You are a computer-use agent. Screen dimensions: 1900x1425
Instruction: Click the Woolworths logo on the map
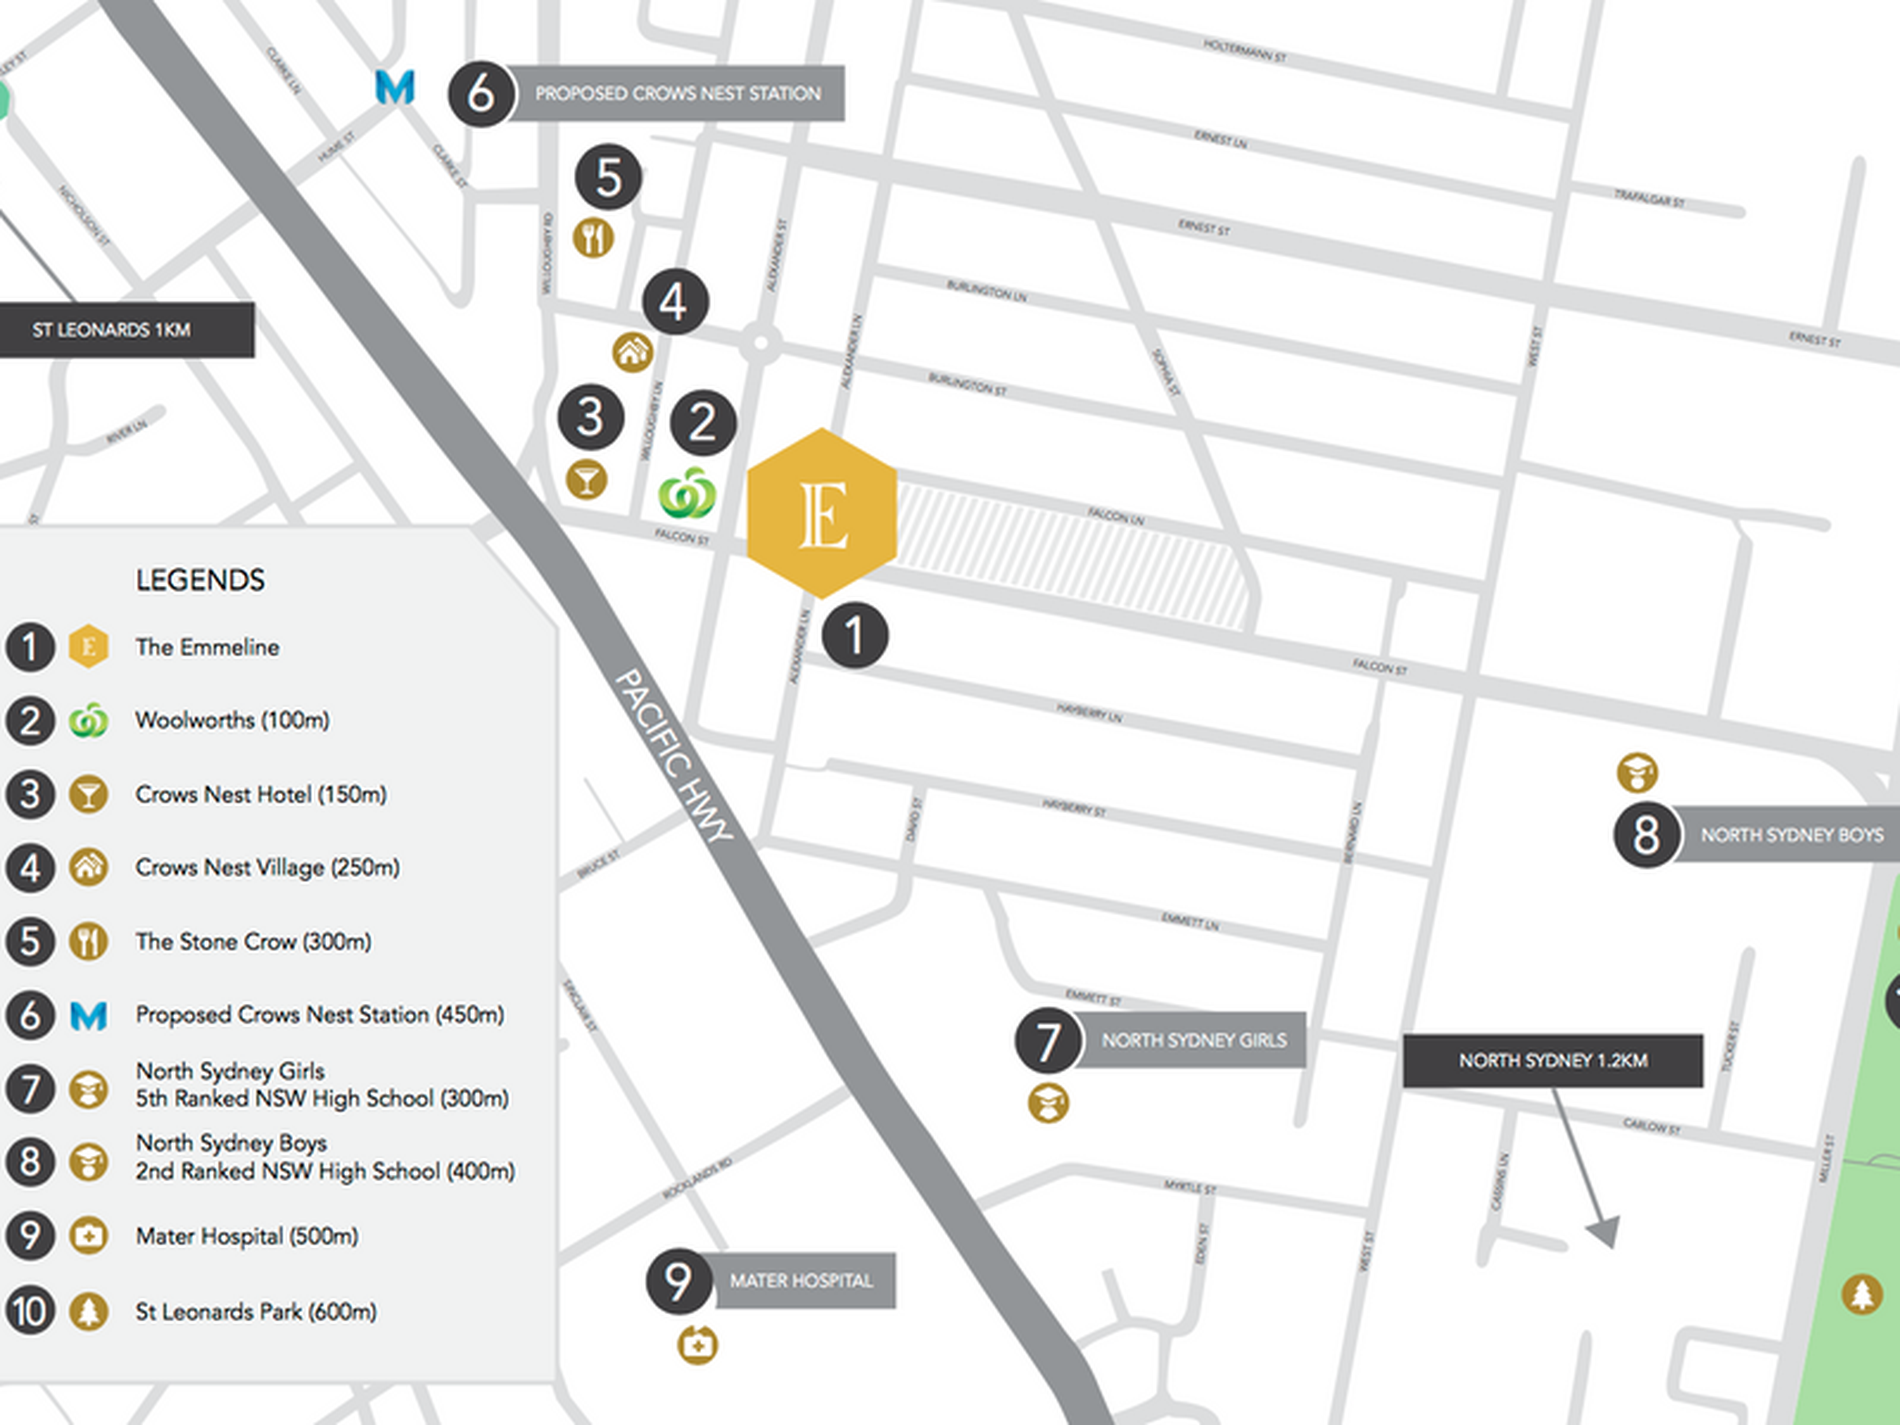pyautogui.click(x=687, y=493)
